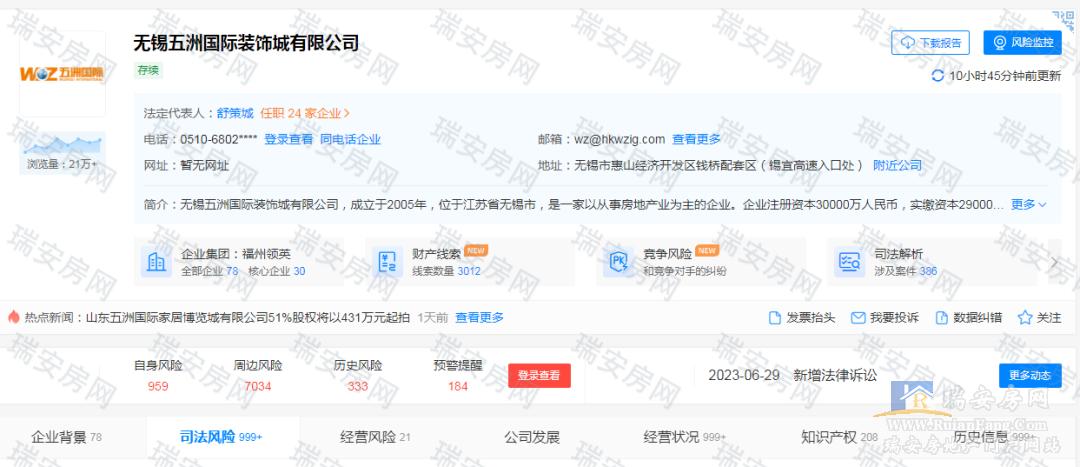The image size is (1080, 467).
Task: Switch to the 司法风险 tab
Action: [x=207, y=437]
